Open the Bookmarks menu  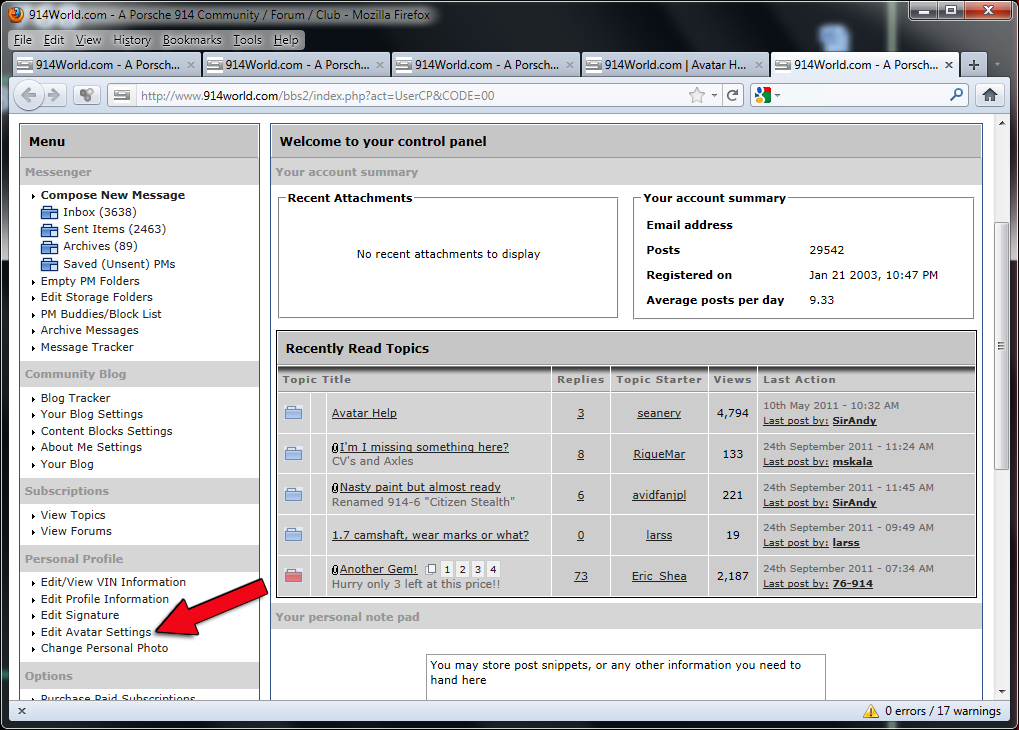[192, 40]
